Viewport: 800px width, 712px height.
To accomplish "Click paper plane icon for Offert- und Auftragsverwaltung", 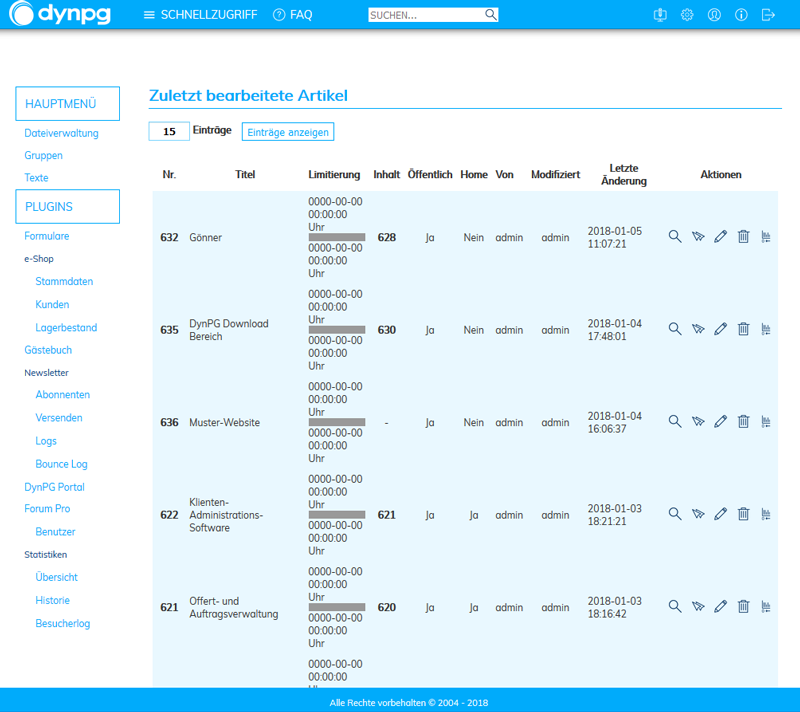I will tap(698, 607).
